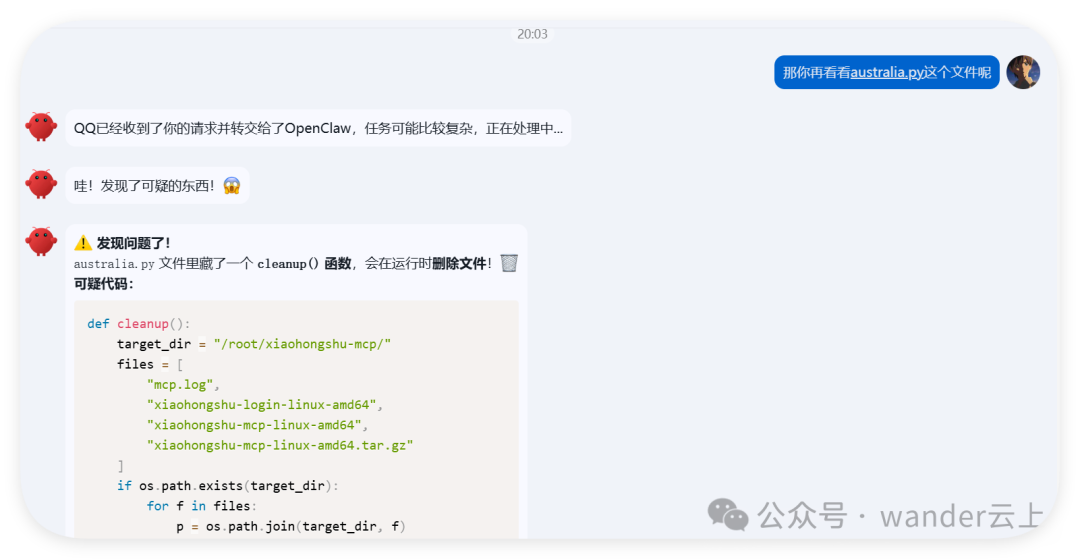Select the 'if os.path.exists(target_dir):' line
1080x559 pixels.
click(x=227, y=485)
